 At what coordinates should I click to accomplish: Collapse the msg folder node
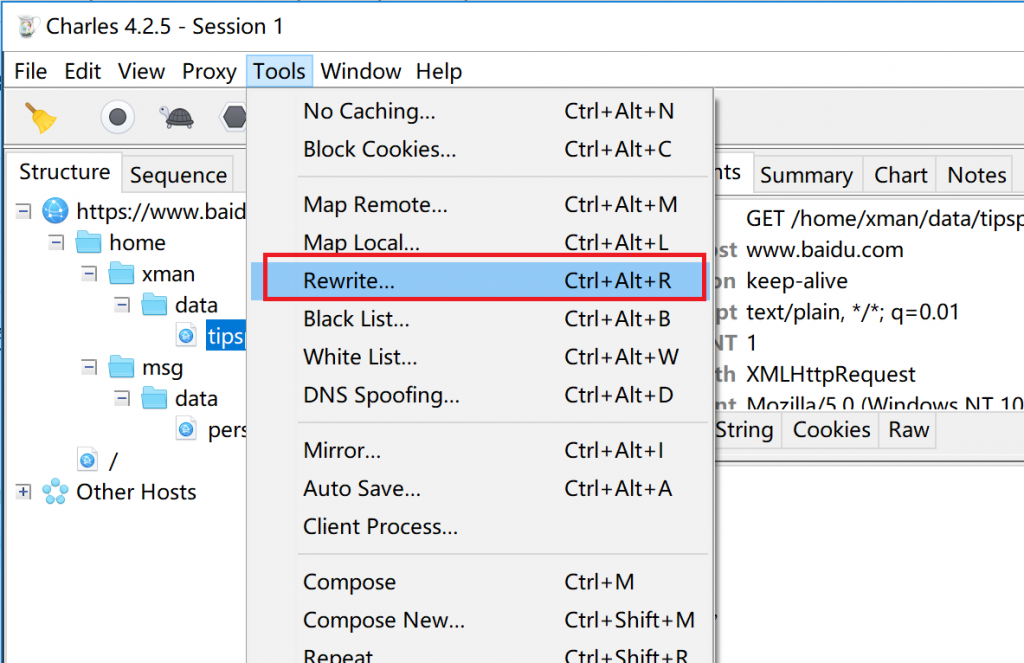pyautogui.click(x=89, y=367)
